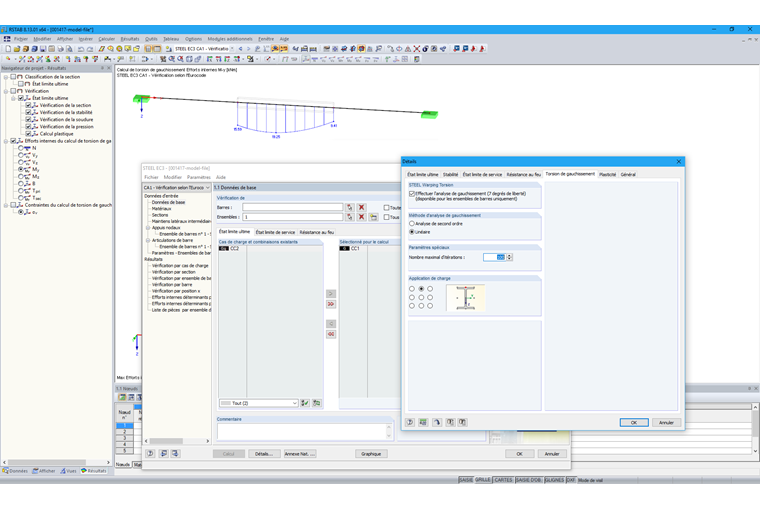Go to previous load case arrow in toolbar
This screenshot has width=760, height=509.
point(240,49)
